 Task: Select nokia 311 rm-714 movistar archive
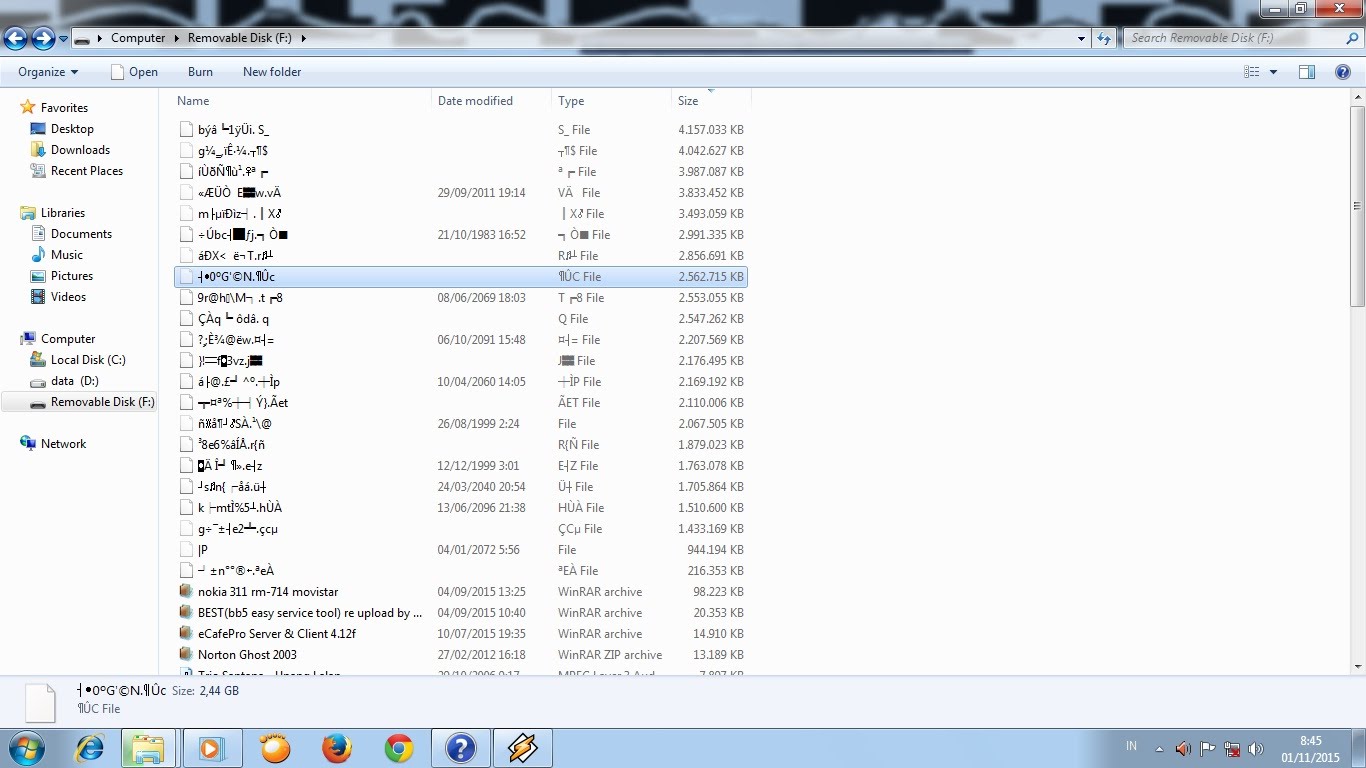[461, 592]
